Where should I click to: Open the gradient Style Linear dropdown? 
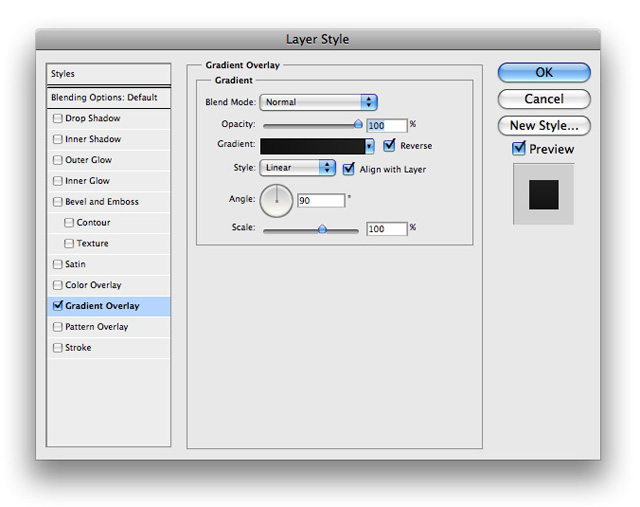click(298, 167)
